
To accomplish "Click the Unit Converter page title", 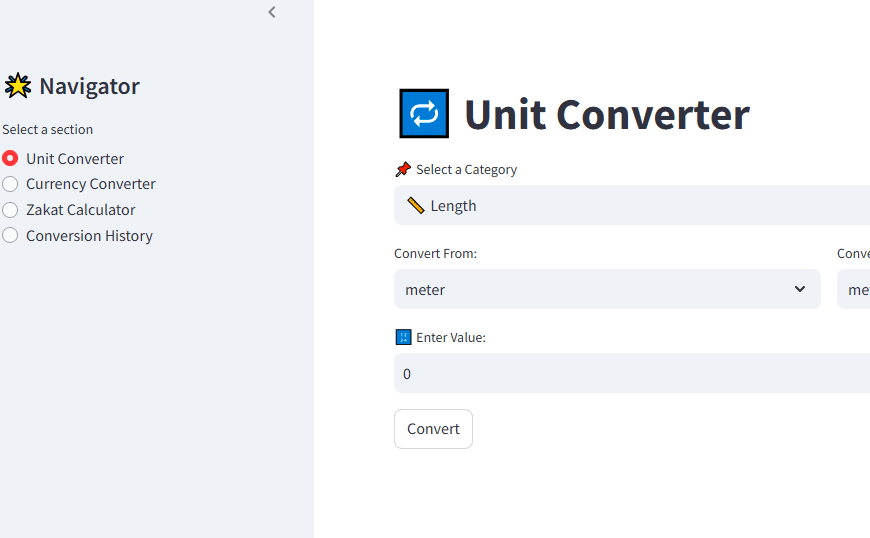I will [607, 115].
